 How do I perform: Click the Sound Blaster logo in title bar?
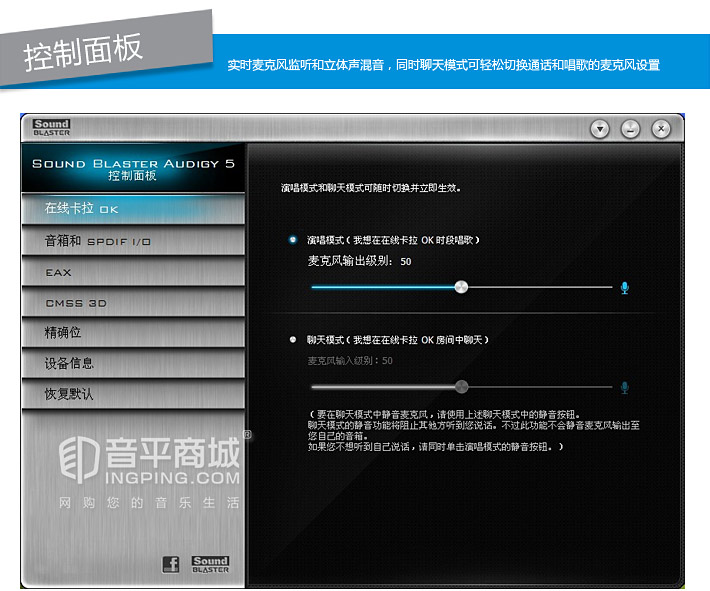(51, 127)
